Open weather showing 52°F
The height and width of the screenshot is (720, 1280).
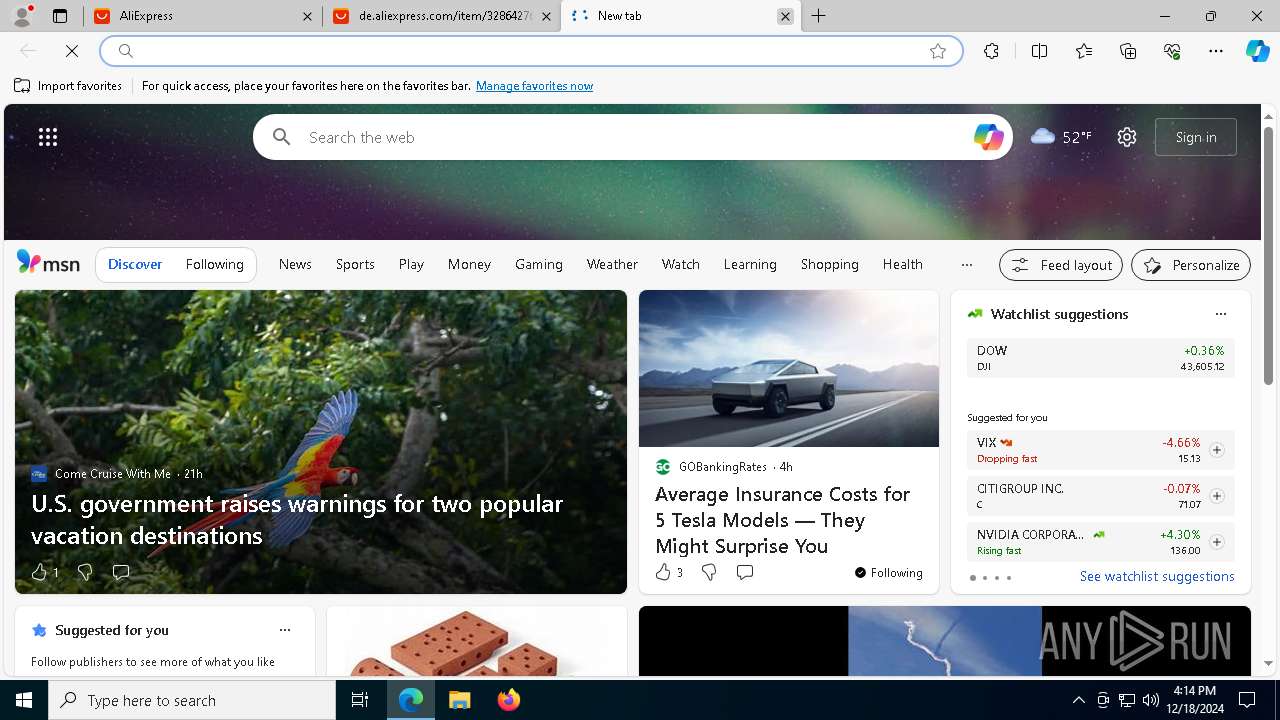[x=1061, y=137]
